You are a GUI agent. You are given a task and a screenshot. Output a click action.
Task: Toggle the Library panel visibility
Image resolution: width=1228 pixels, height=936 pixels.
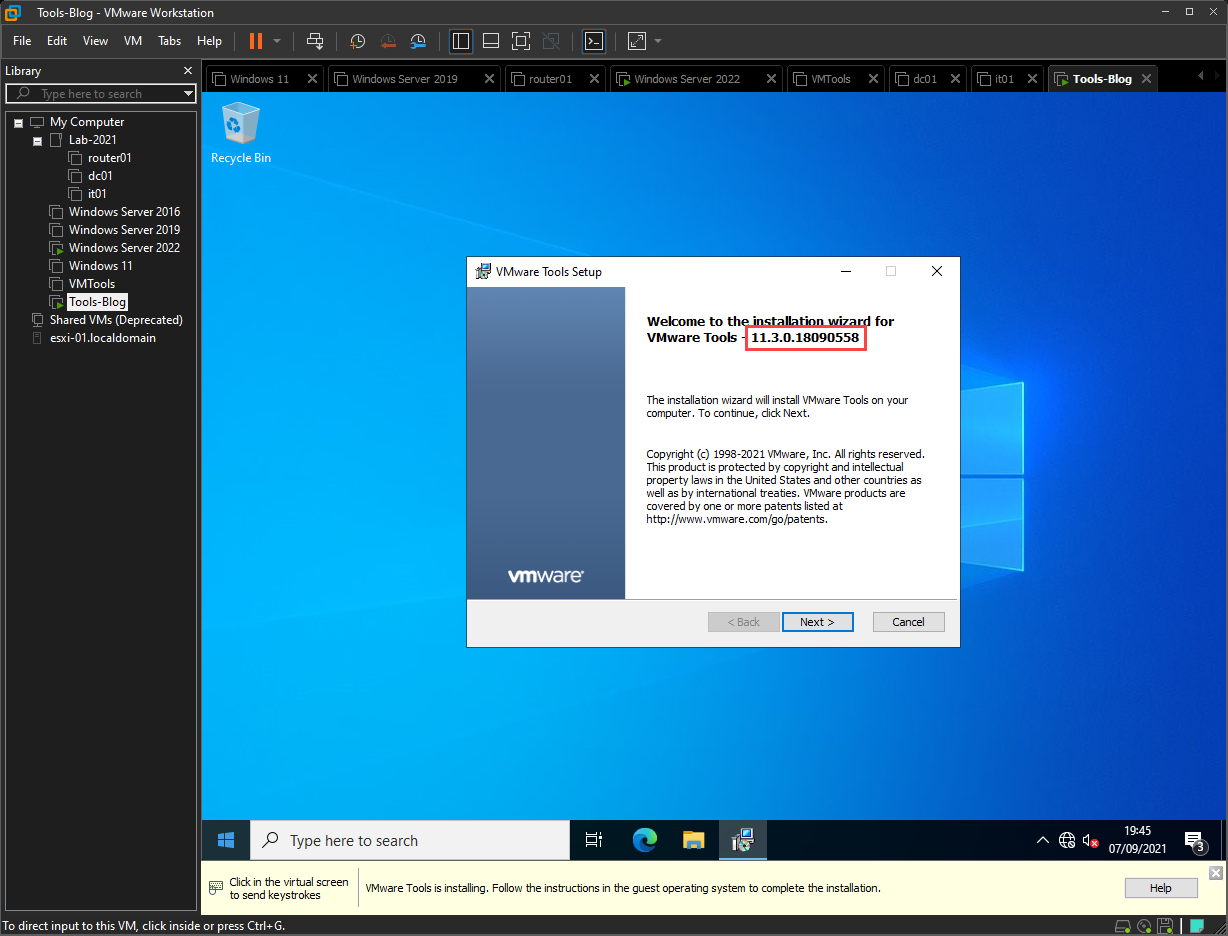point(461,41)
